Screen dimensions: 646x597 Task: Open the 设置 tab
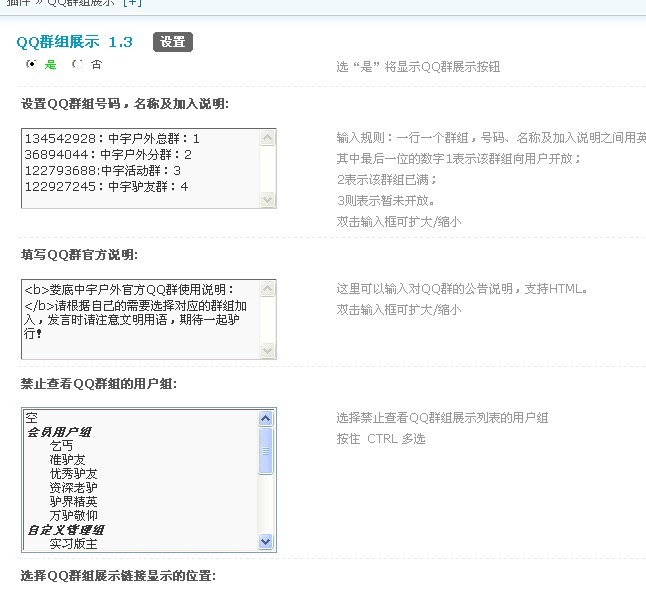point(173,42)
